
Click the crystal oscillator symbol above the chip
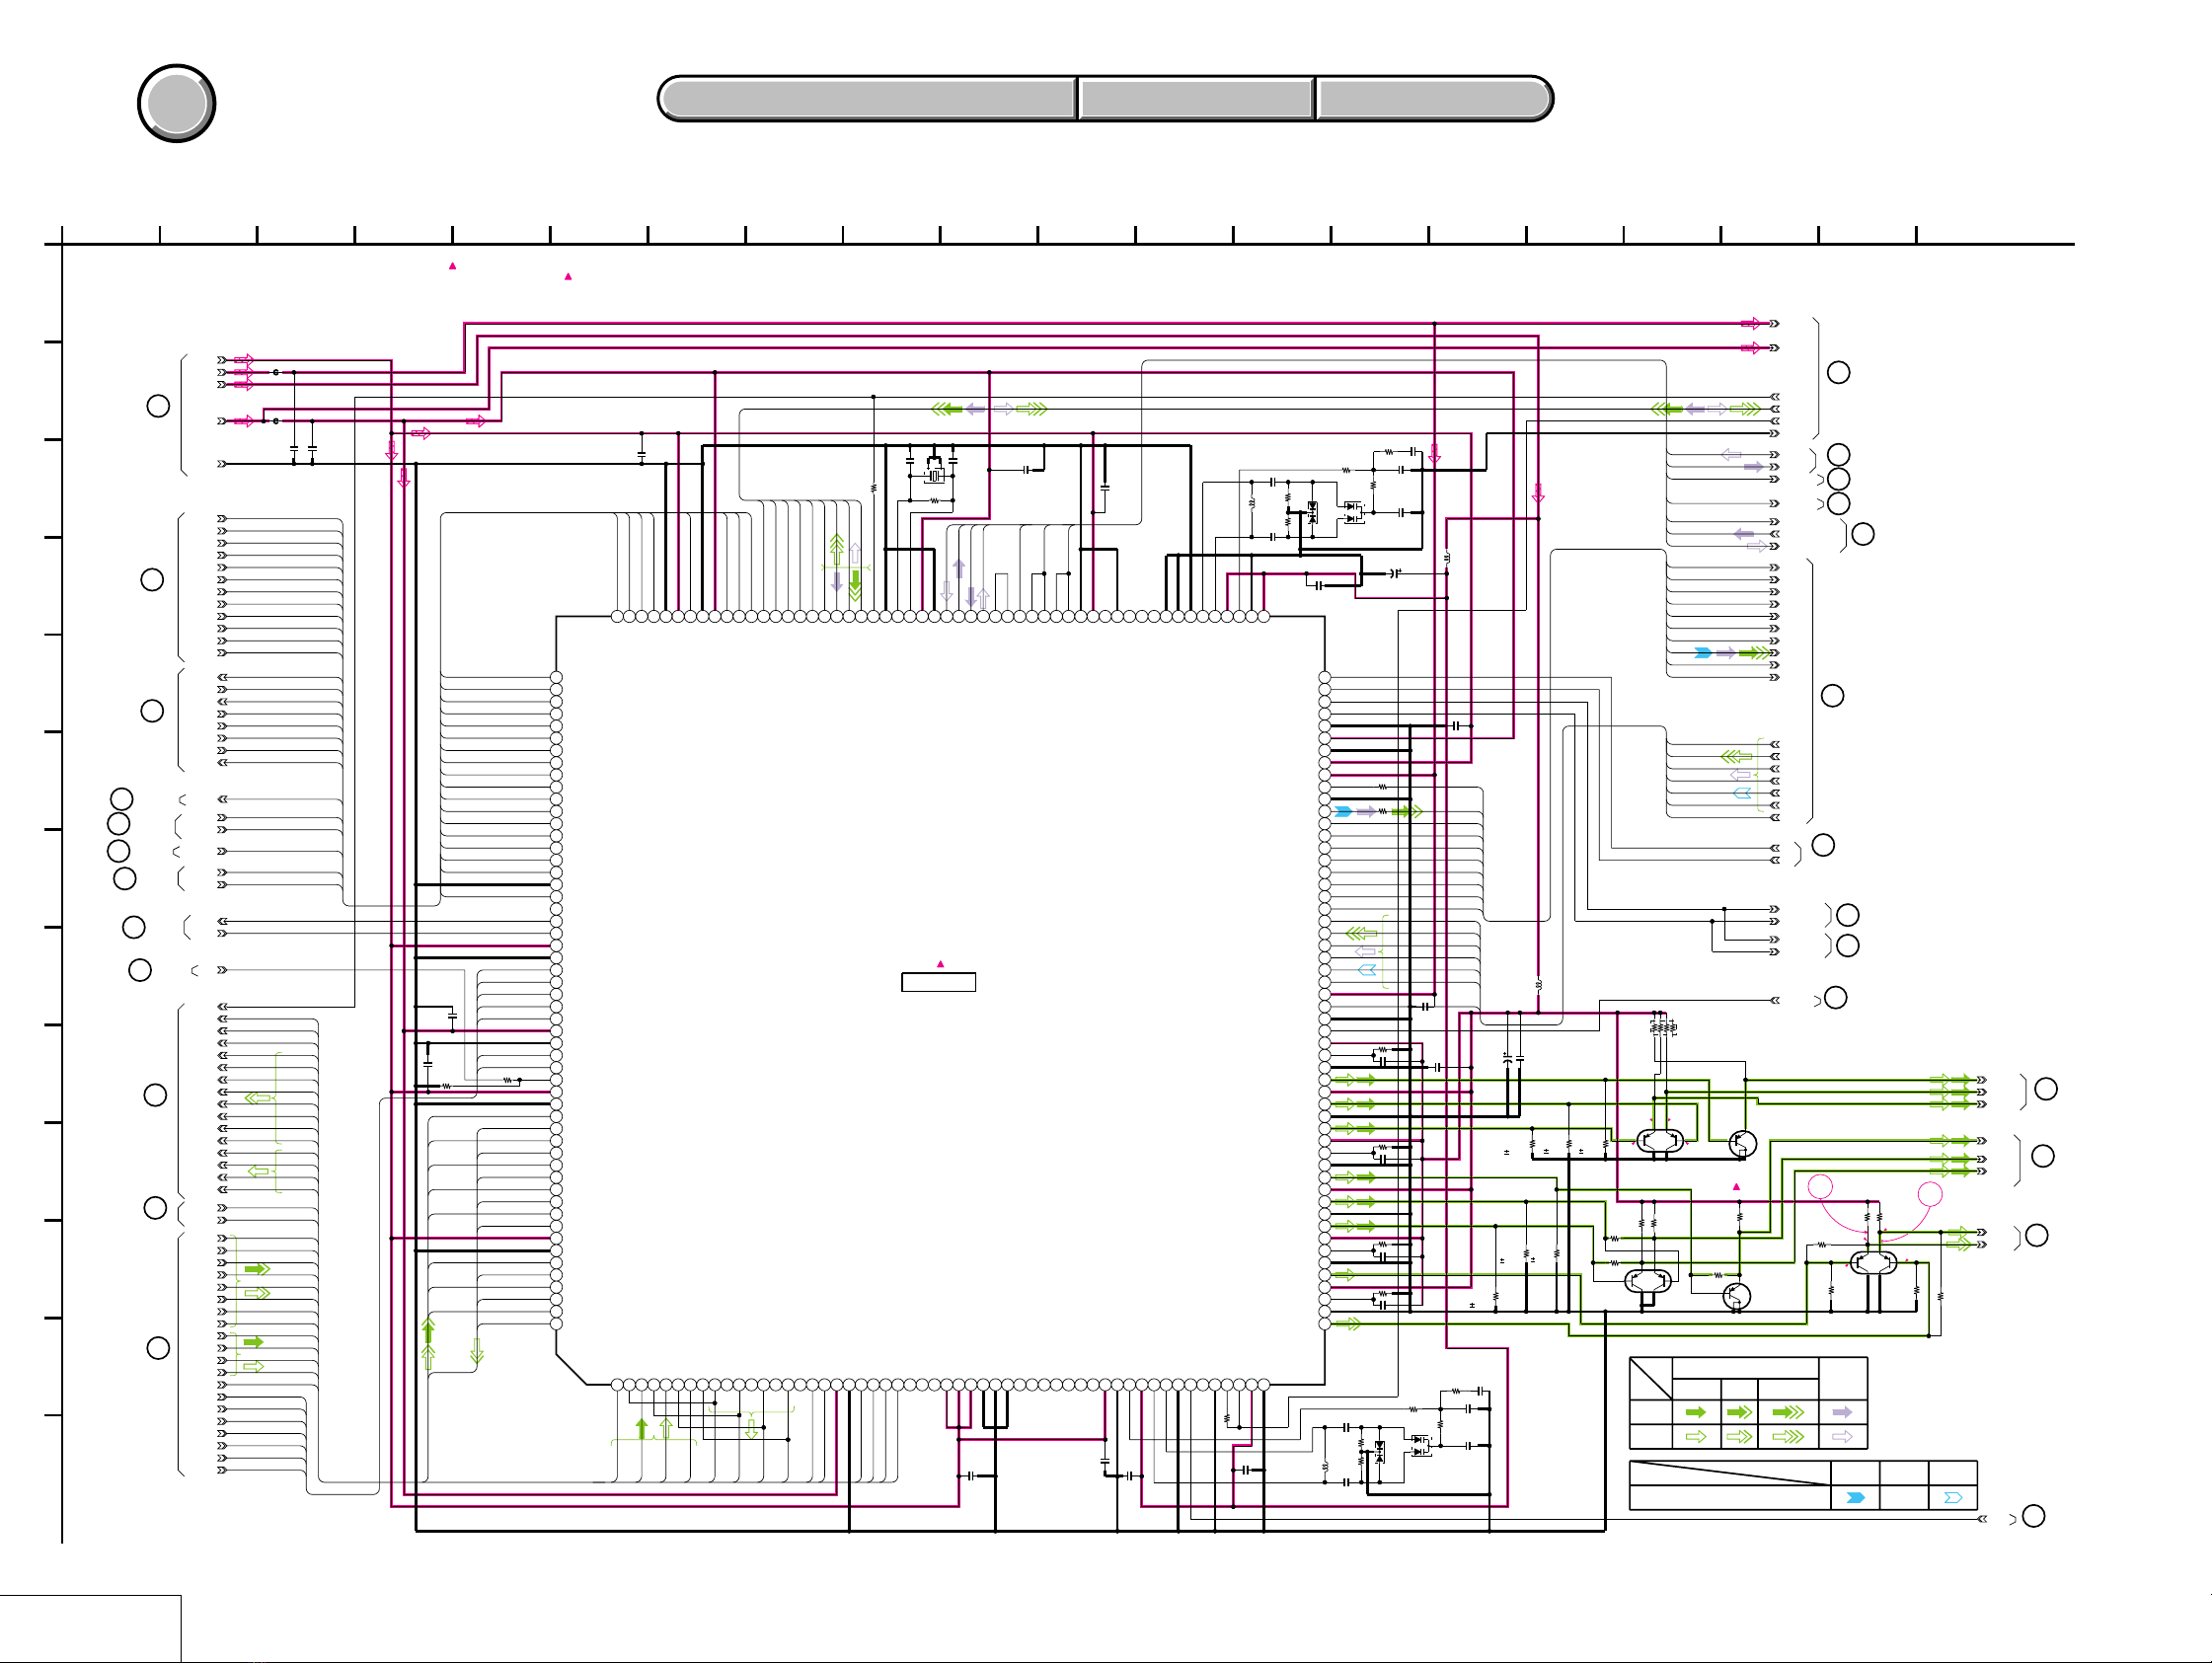934,476
